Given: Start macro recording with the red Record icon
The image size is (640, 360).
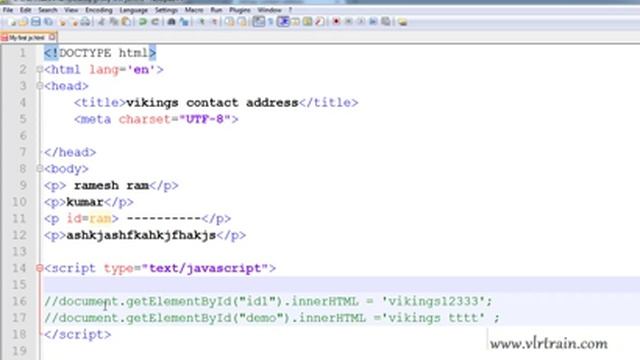Looking at the screenshot, I should pos(336,22).
